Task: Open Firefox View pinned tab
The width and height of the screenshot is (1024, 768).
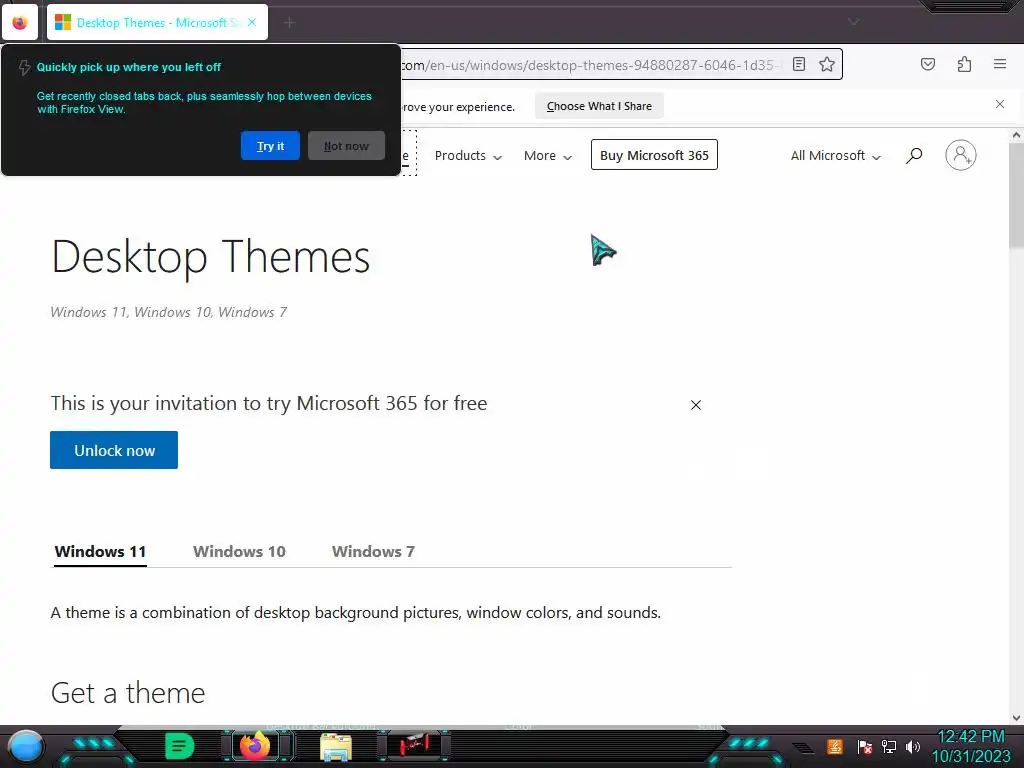Action: coord(20,23)
